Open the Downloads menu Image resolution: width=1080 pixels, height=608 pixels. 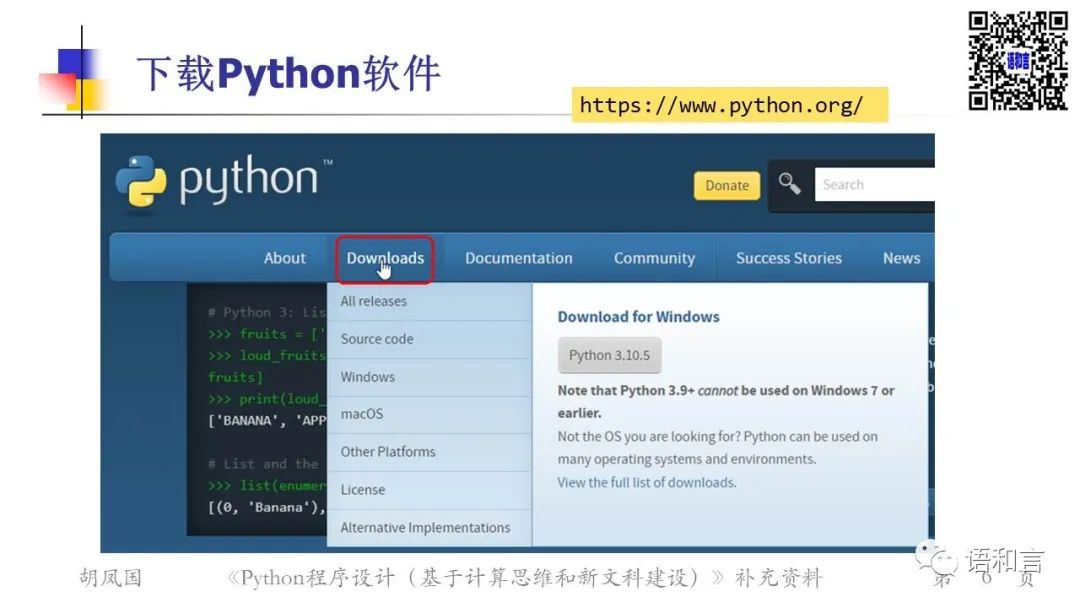point(385,258)
